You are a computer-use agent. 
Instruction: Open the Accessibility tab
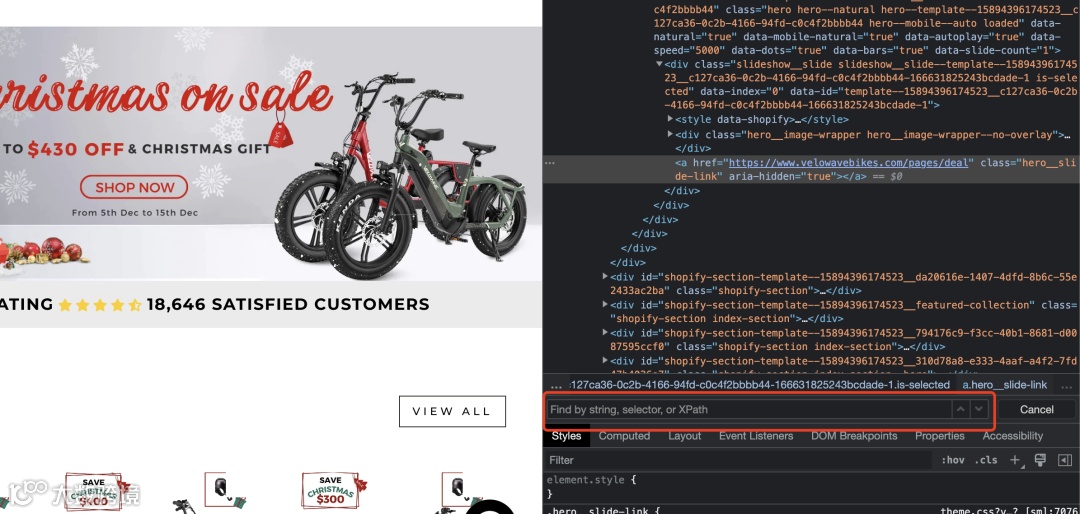[x=1012, y=436]
